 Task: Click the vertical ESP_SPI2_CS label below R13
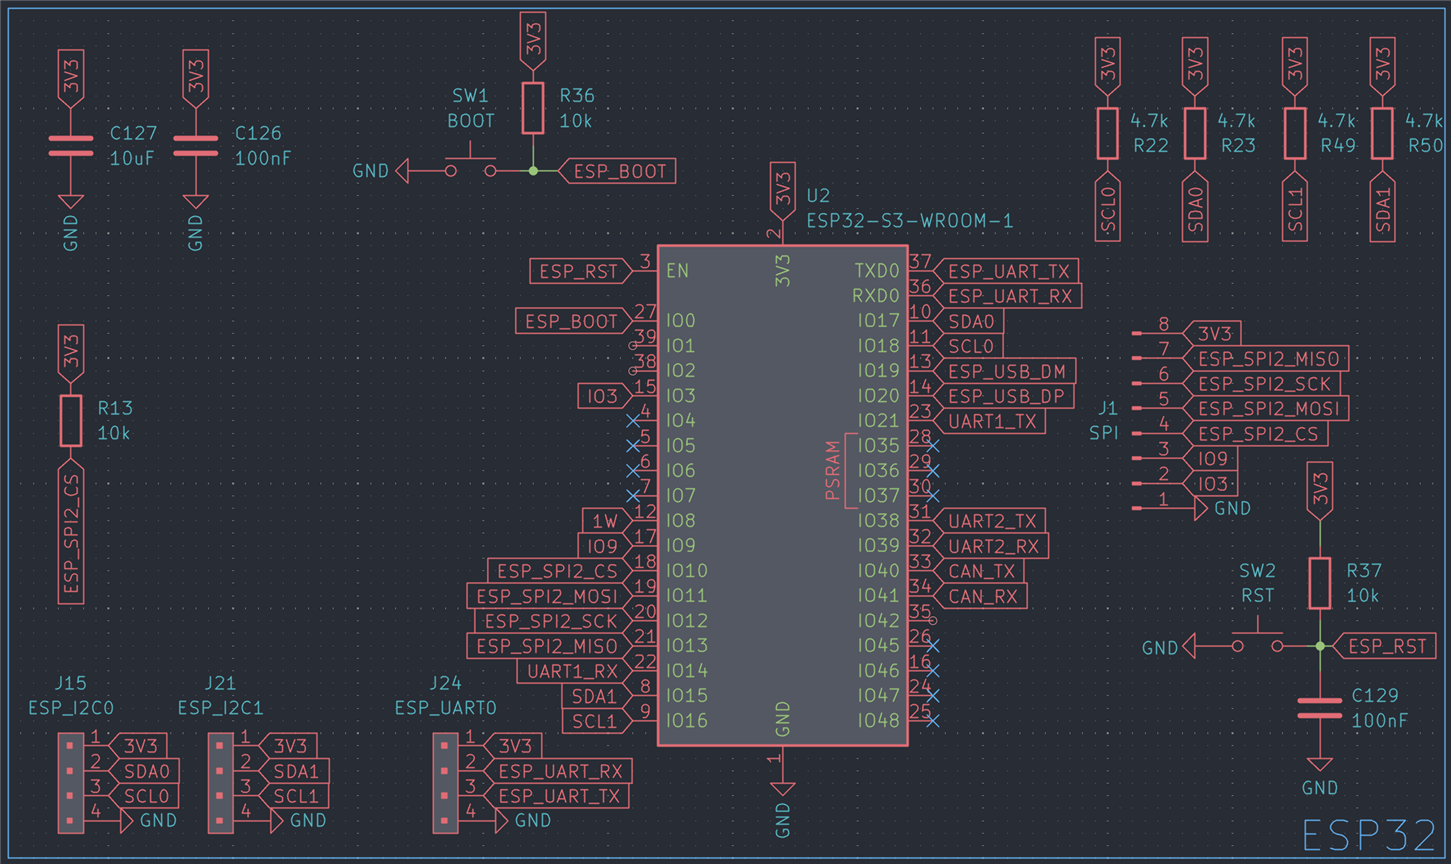(71, 532)
